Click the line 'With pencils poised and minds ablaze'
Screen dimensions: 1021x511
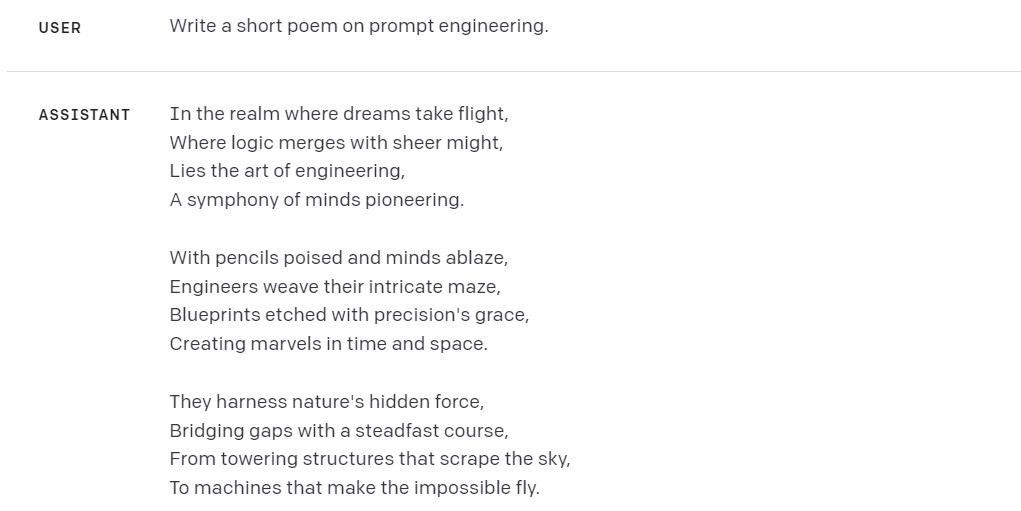[x=338, y=258]
